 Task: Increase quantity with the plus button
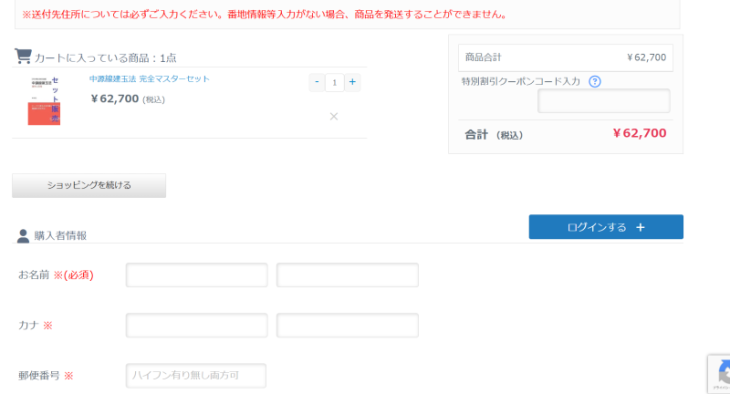point(352,82)
